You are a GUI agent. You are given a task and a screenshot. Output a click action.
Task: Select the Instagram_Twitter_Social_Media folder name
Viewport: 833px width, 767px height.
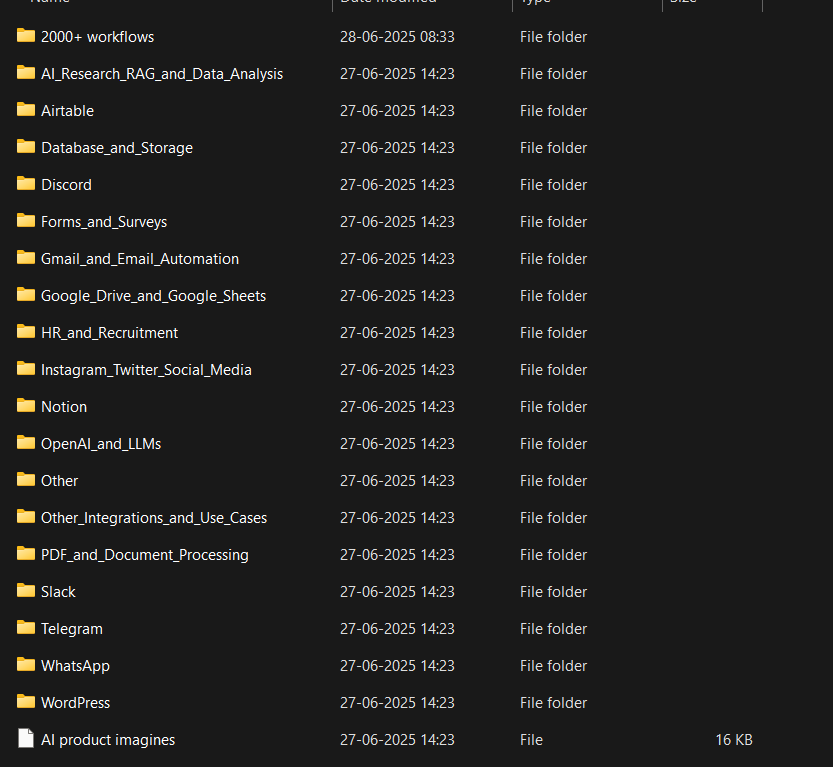[146, 370]
